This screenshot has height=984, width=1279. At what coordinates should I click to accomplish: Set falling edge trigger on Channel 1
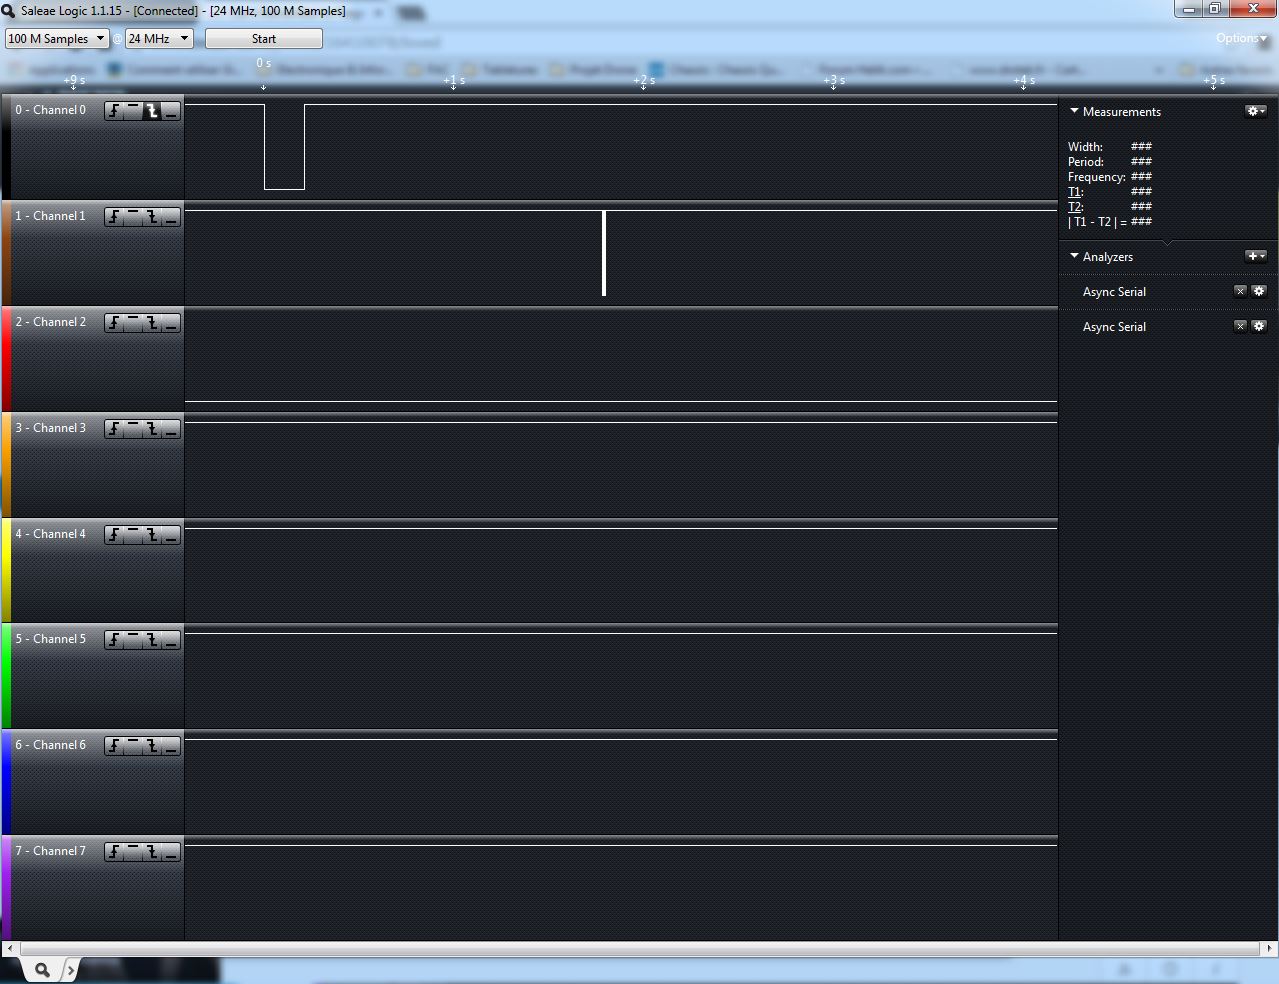tap(152, 217)
